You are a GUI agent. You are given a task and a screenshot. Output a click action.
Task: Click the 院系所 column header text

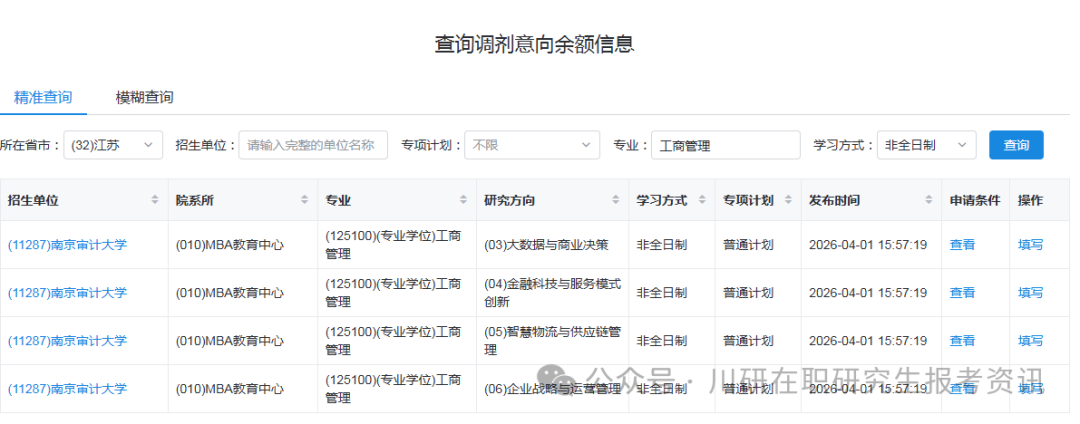(x=195, y=200)
